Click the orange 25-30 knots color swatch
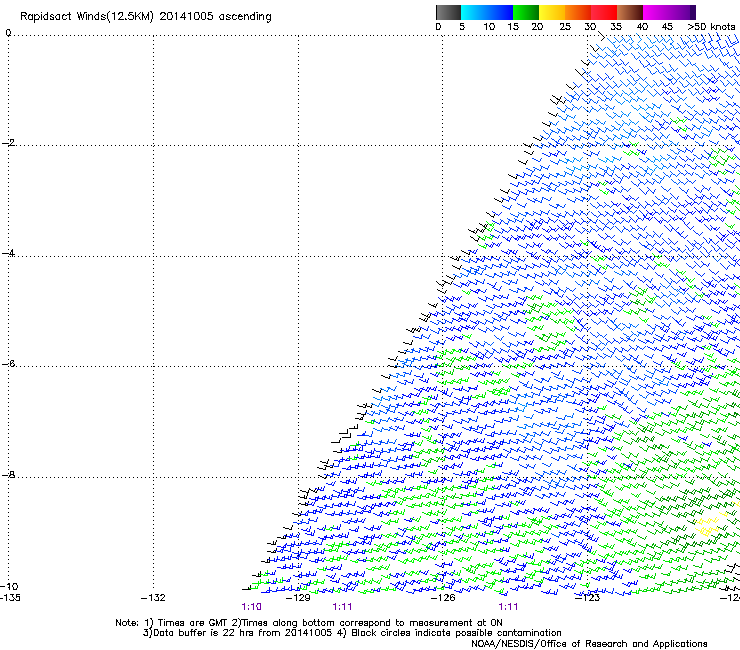 click(x=578, y=12)
